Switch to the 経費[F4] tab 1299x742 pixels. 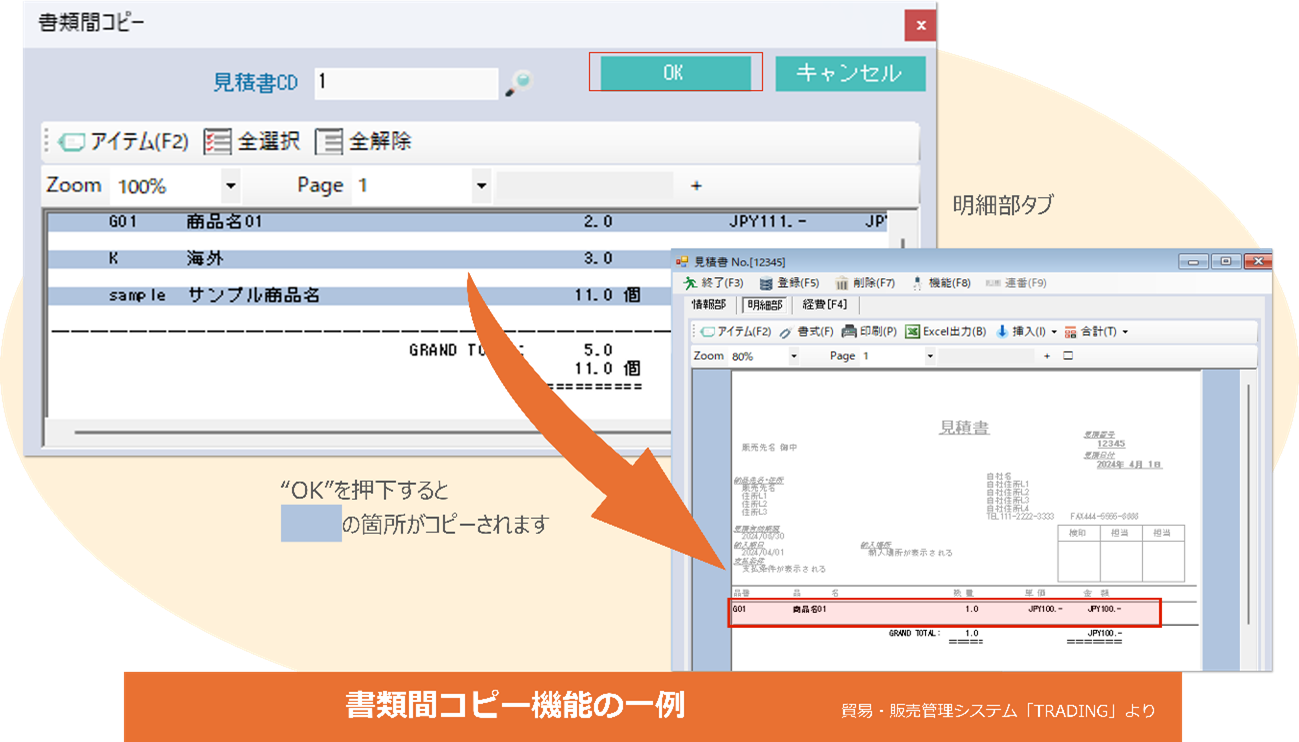coord(825,305)
